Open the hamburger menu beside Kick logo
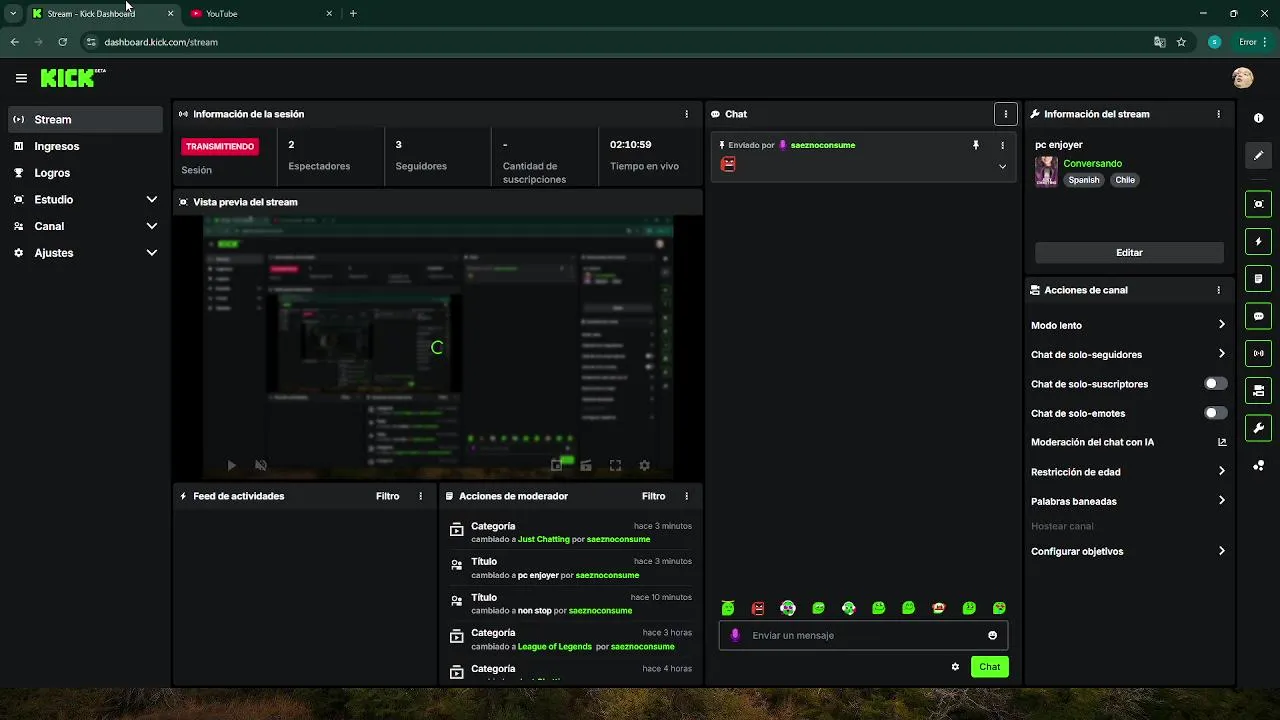The height and width of the screenshot is (720, 1280). pos(21,78)
